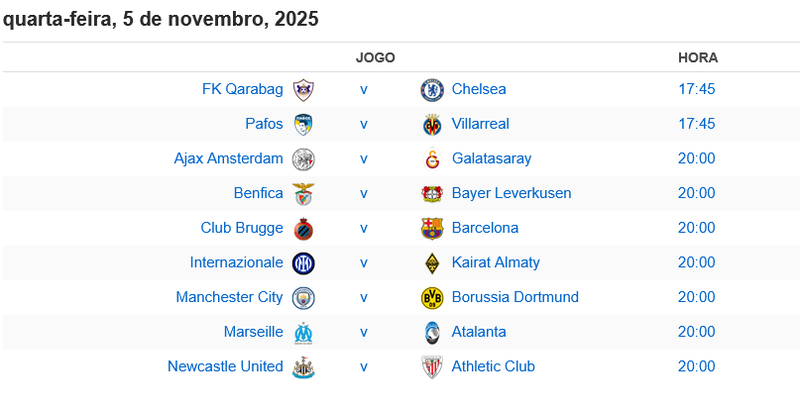The image size is (800, 411).
Task: Click the Marseille club crest icon
Action: click(x=303, y=333)
